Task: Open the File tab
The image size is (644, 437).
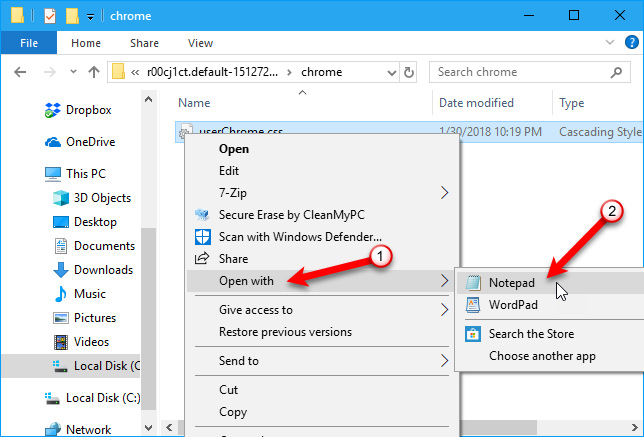Action: coord(28,43)
